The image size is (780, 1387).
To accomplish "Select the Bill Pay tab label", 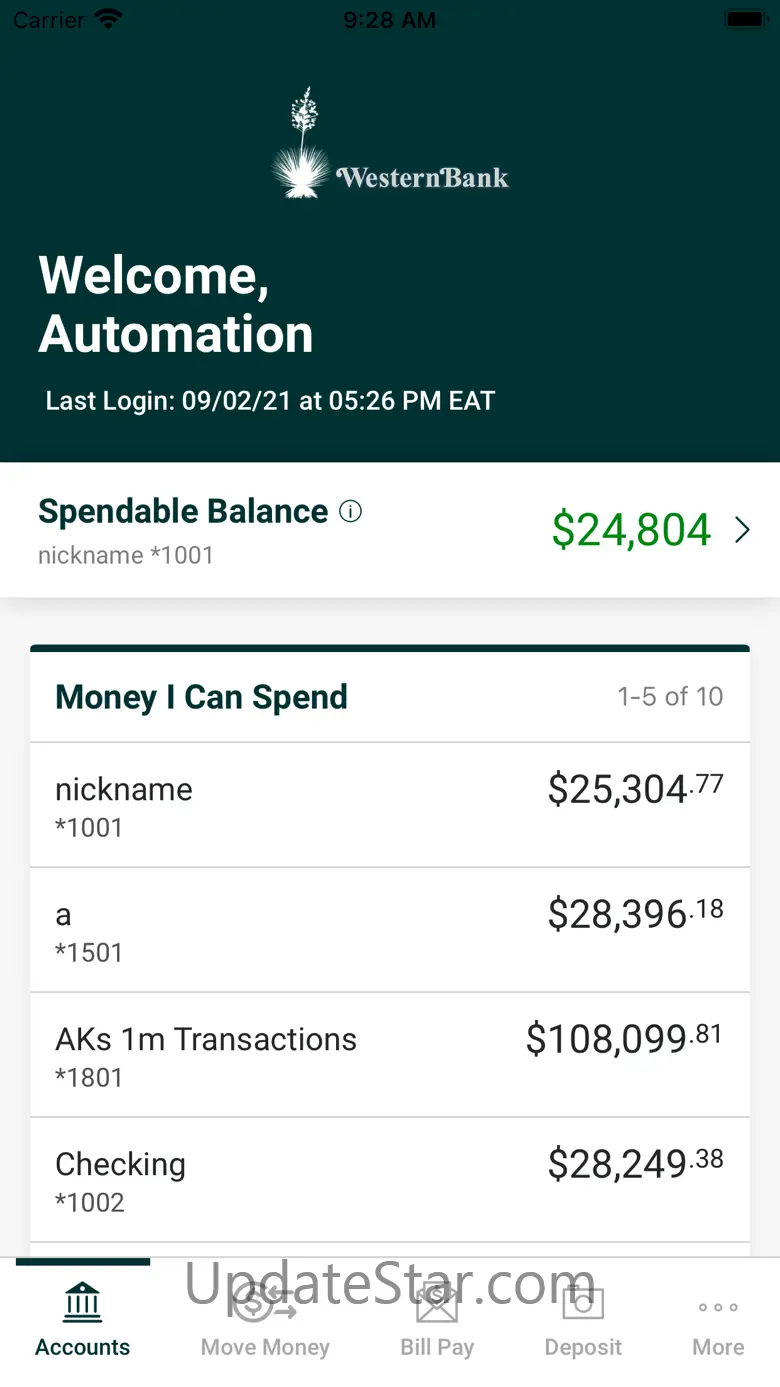I will (437, 1347).
